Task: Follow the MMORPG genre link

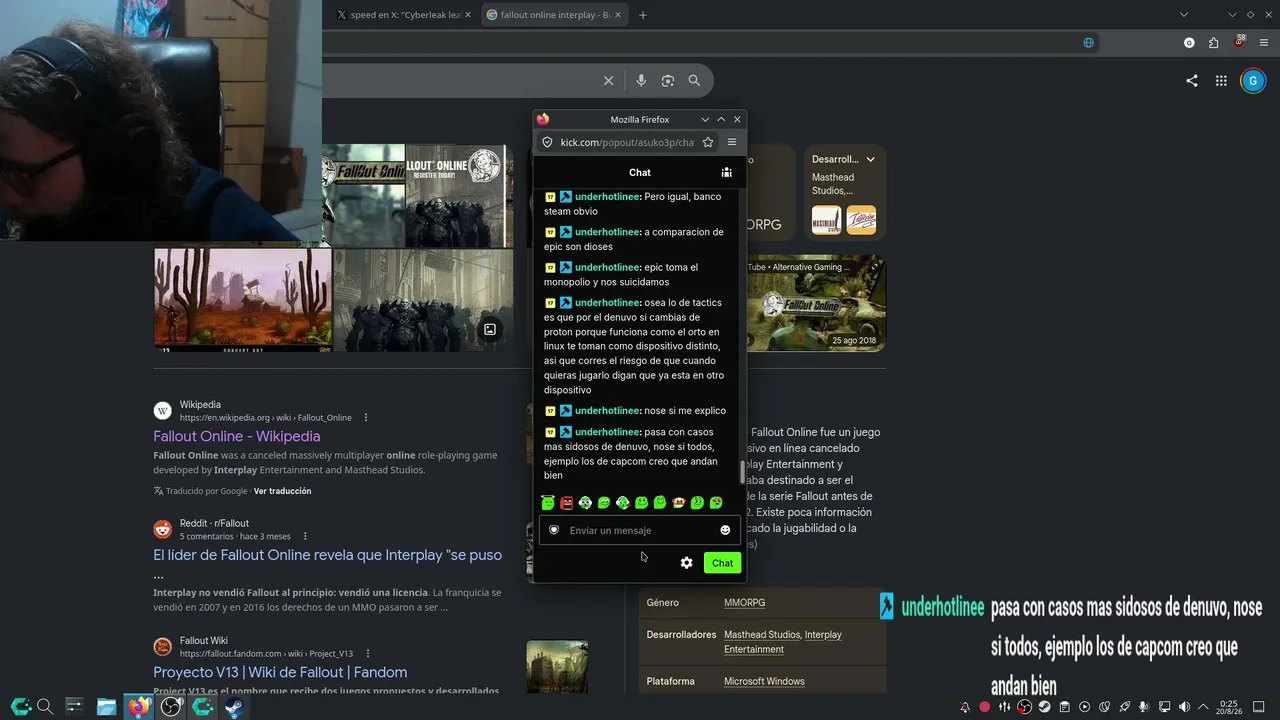Action: tap(744, 603)
